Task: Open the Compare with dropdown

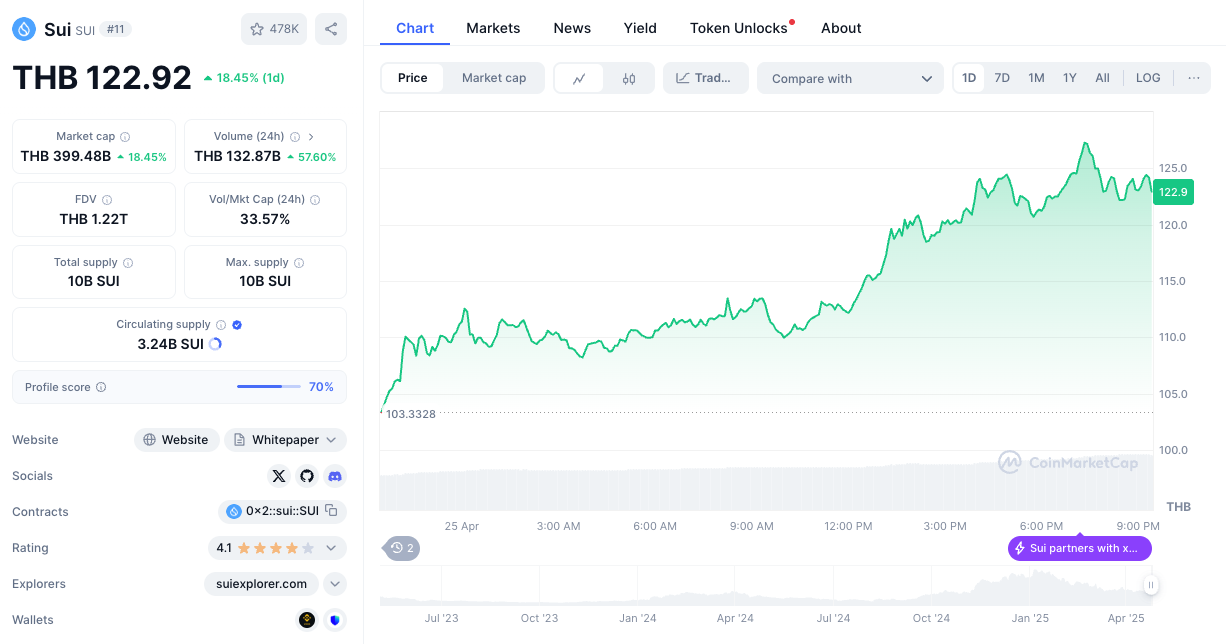Action: [850, 78]
